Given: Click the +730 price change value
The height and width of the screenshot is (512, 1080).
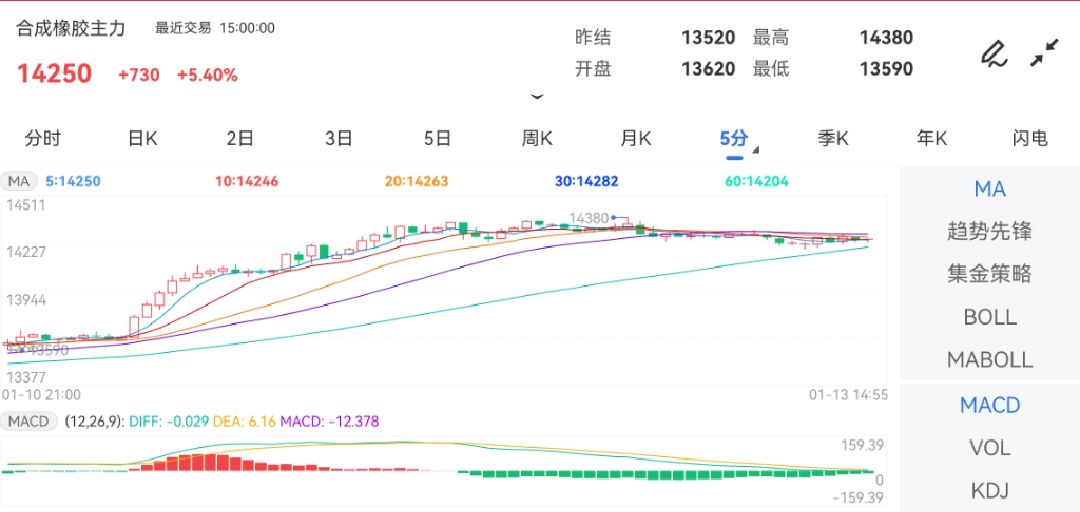Looking at the screenshot, I should [x=138, y=75].
